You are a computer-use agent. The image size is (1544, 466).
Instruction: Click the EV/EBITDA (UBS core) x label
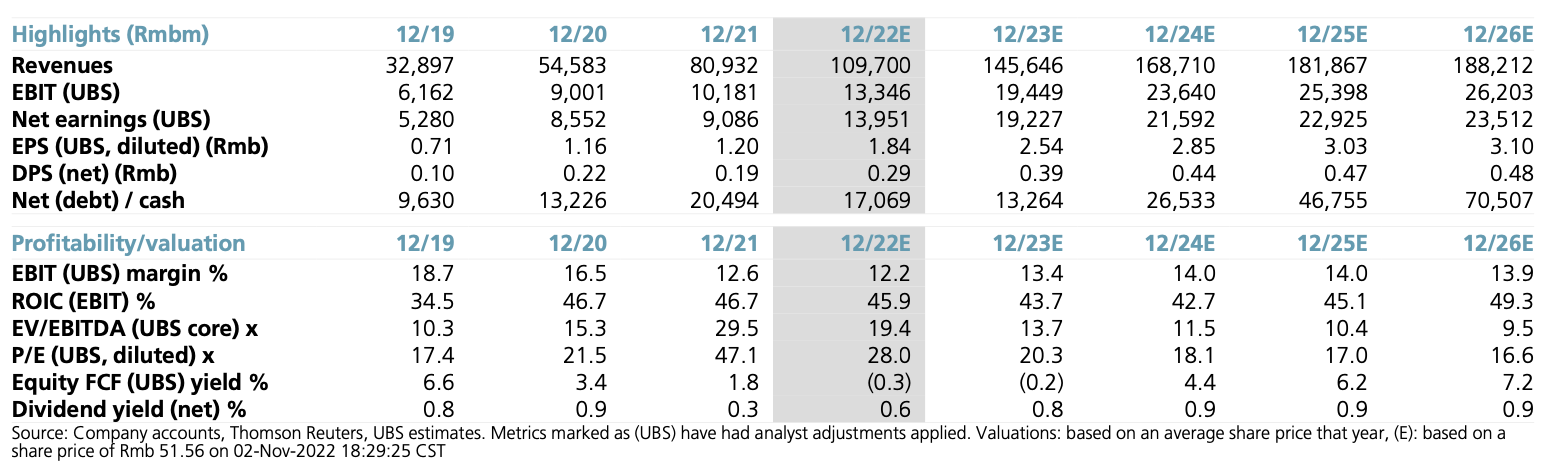click(135, 328)
